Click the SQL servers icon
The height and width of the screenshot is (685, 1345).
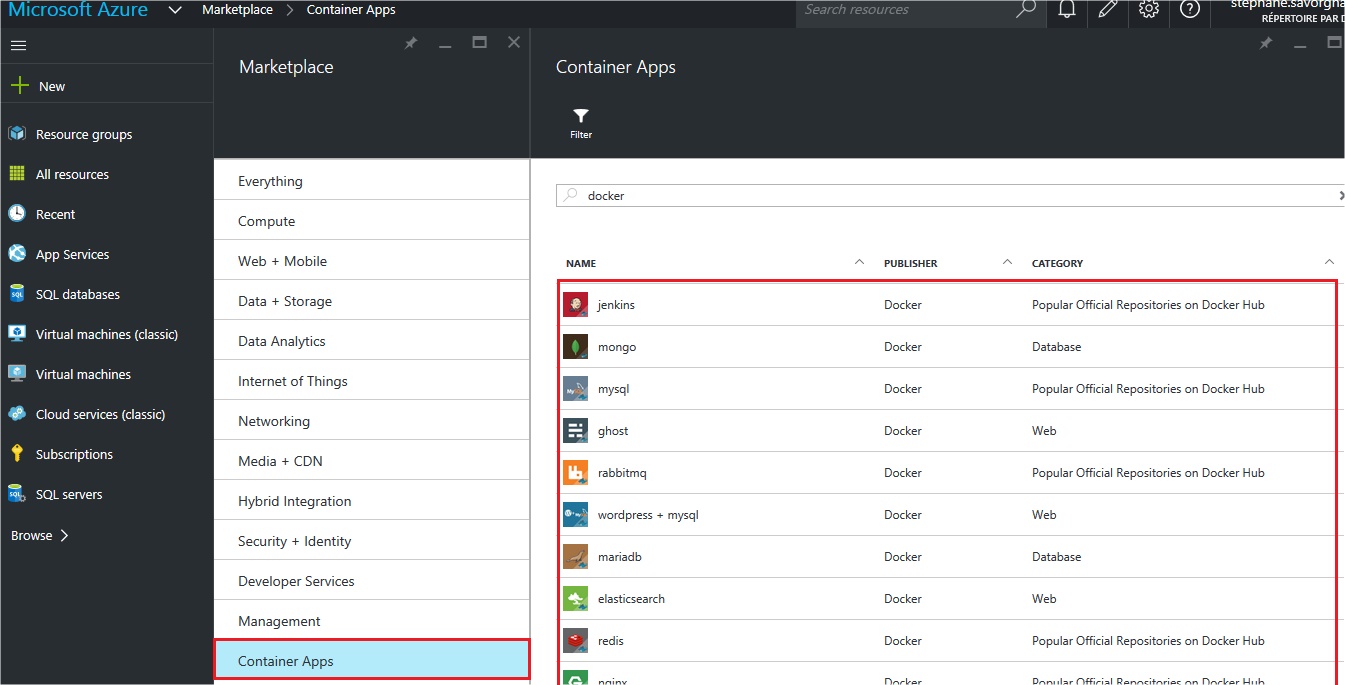coord(17,494)
